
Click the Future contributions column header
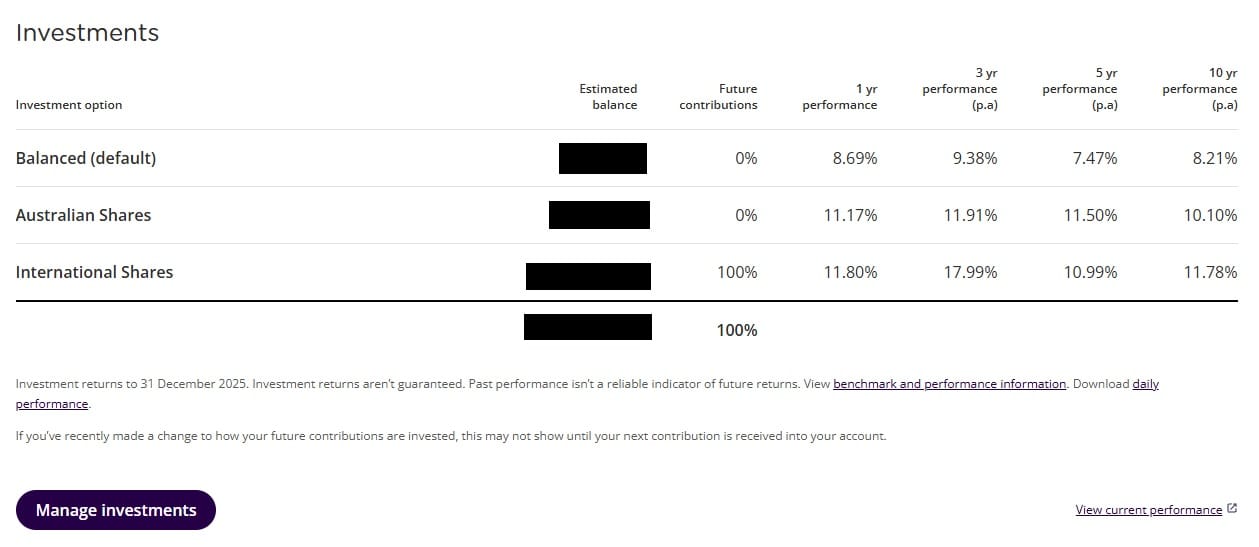coord(718,97)
